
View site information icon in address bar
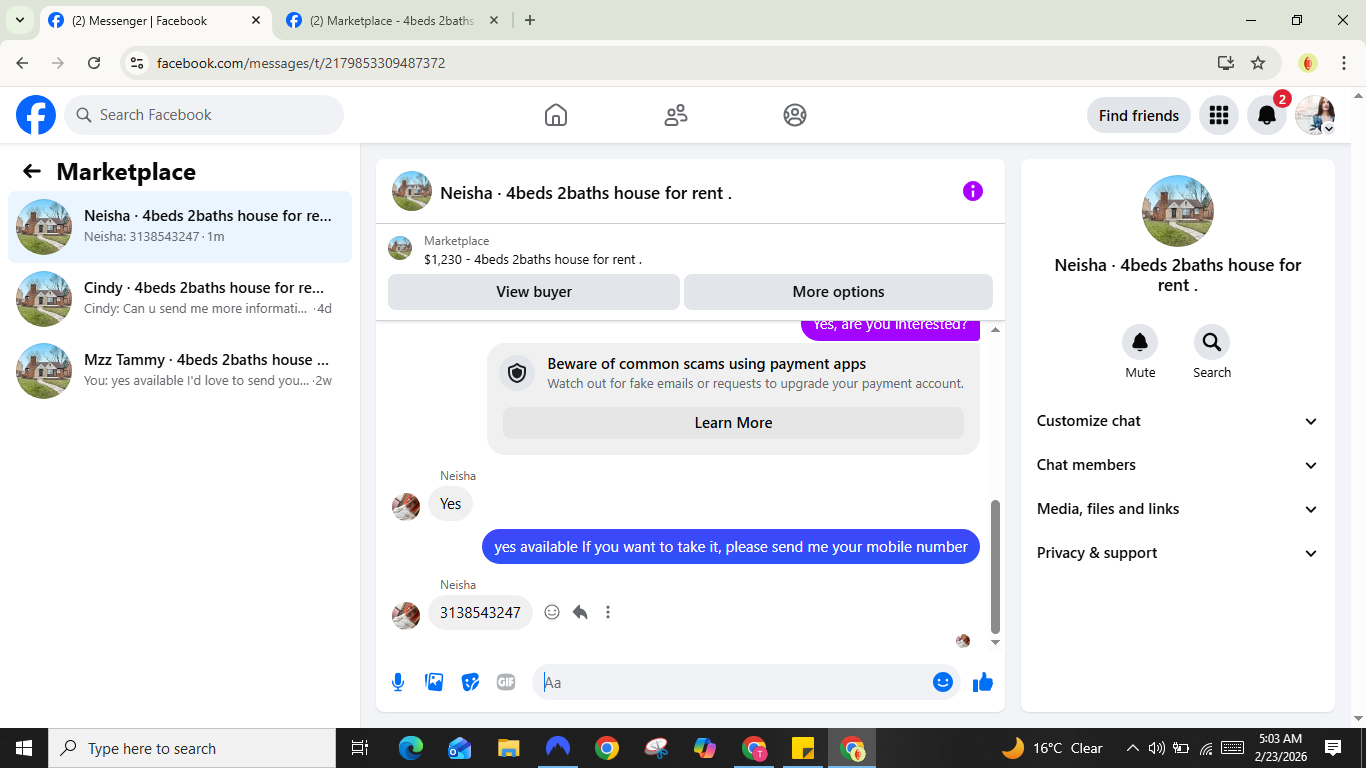pos(138,63)
